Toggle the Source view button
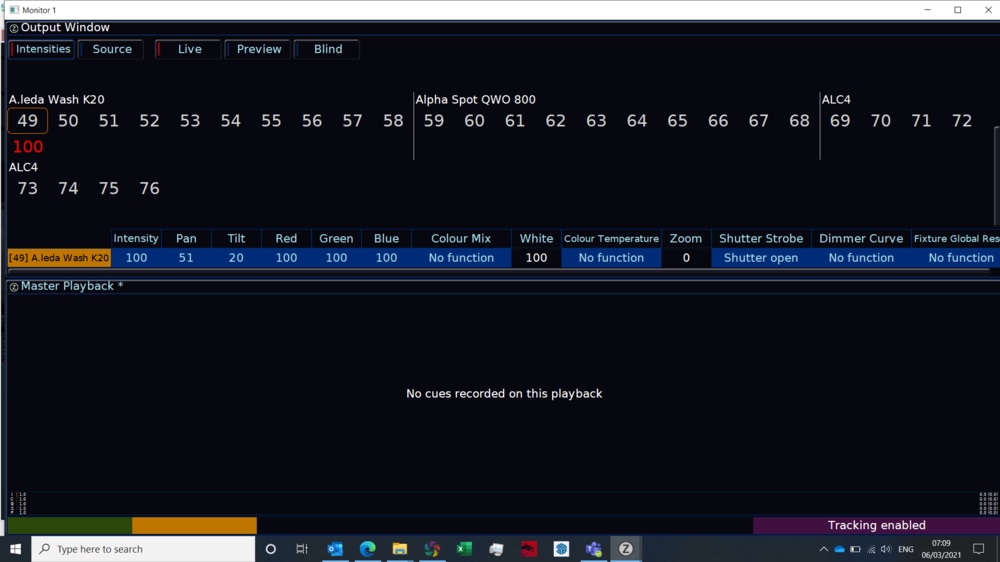The image size is (1000, 562). coord(111,49)
